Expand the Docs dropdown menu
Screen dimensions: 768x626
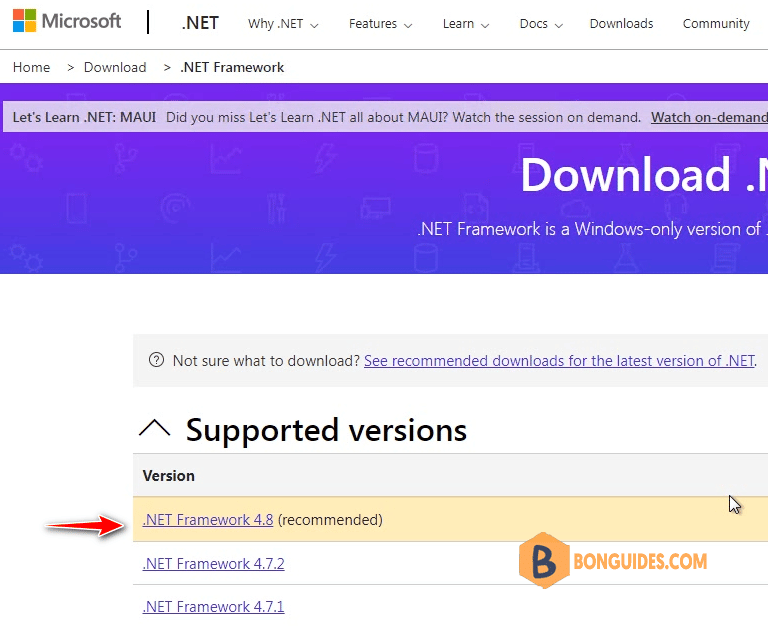[541, 24]
